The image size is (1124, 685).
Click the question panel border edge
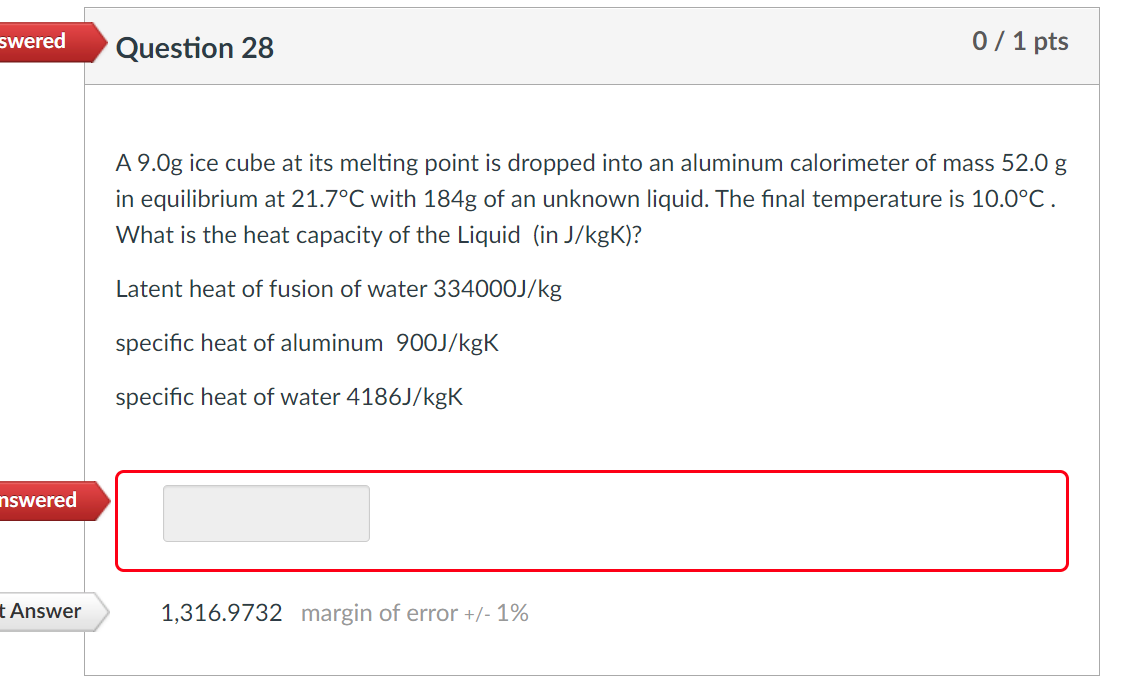[88, 300]
